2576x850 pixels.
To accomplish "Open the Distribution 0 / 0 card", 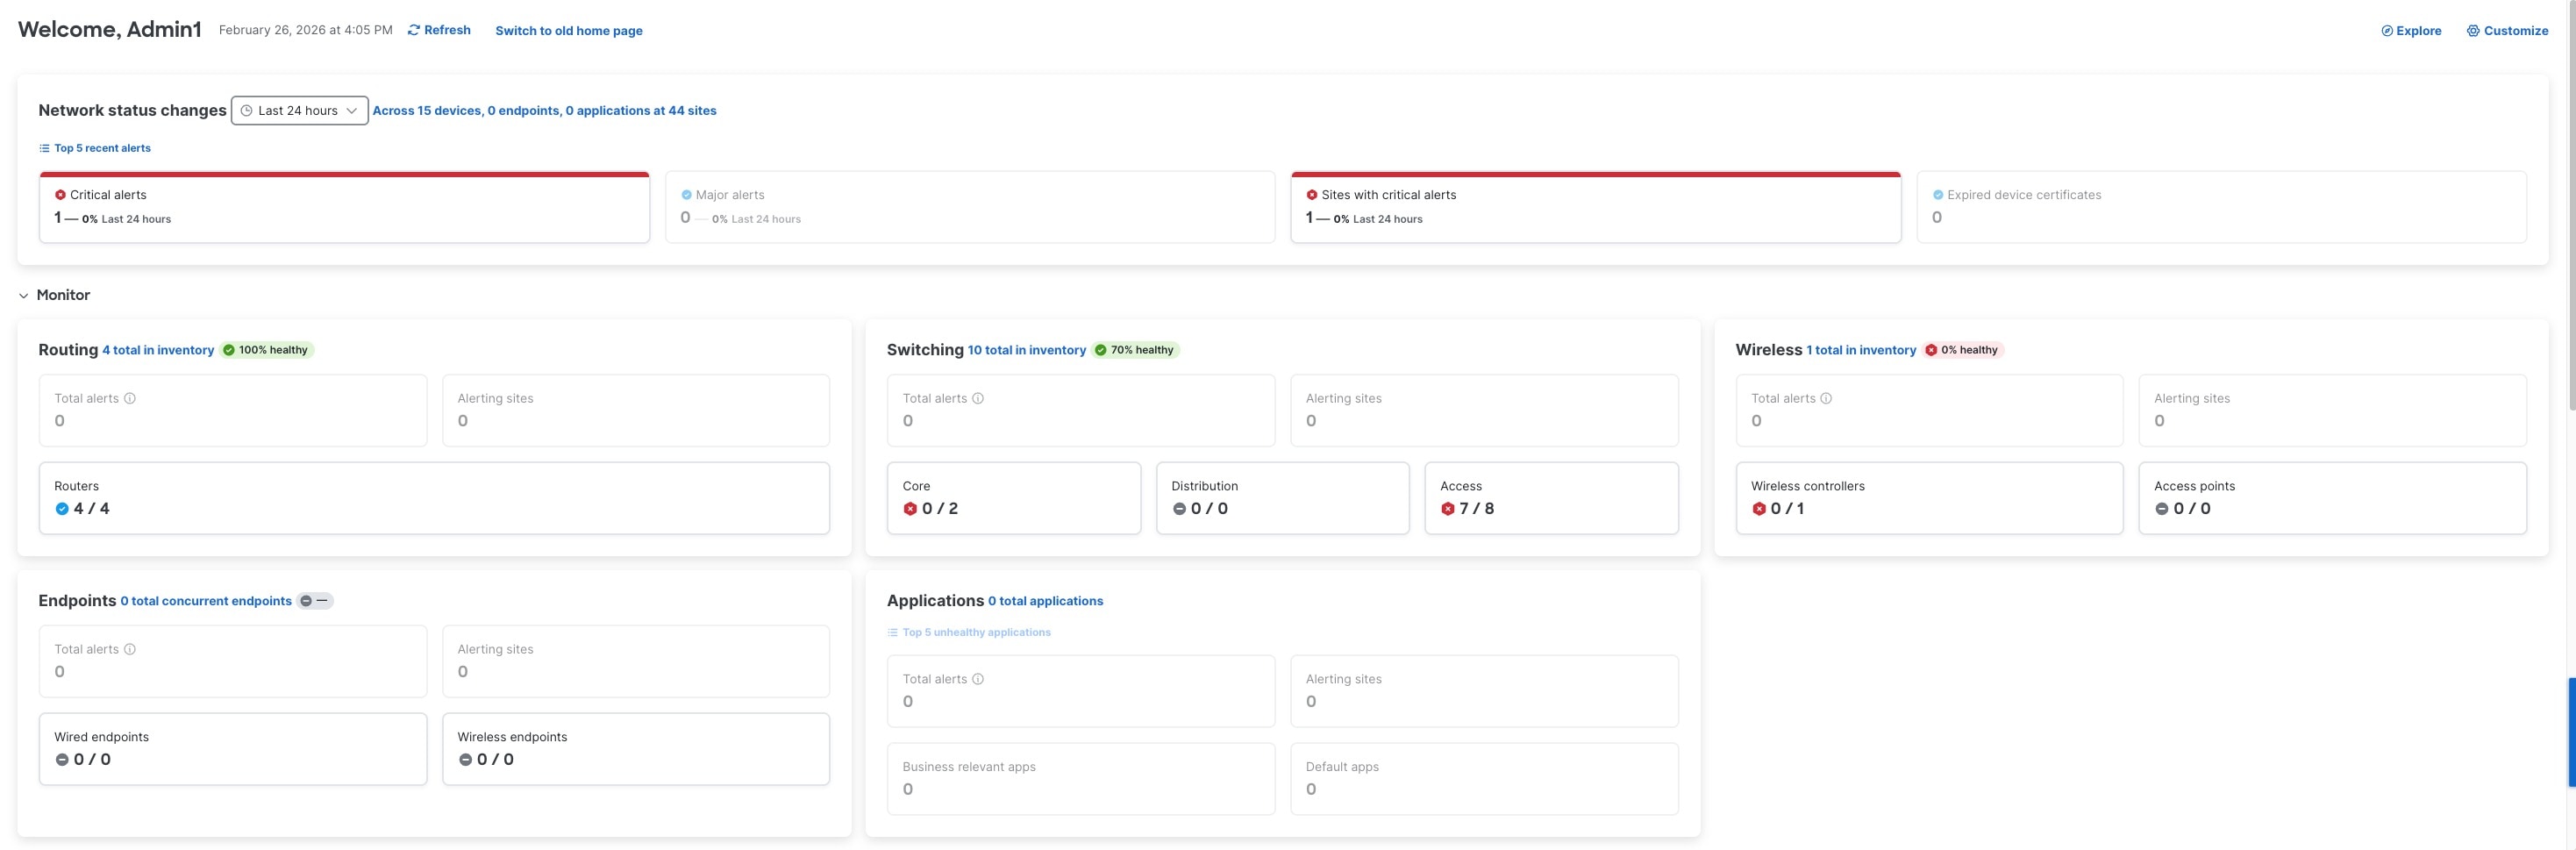I will click(x=1282, y=498).
